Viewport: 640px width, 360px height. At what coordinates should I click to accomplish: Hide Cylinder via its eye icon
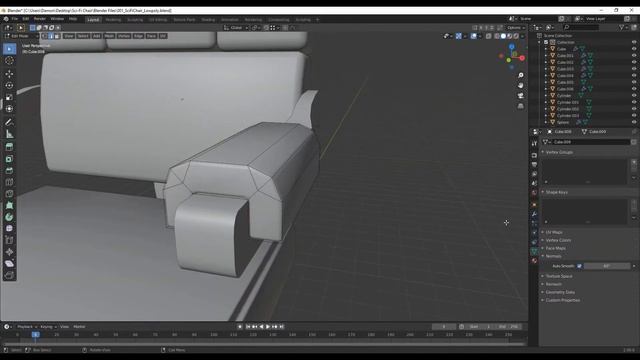pyautogui.click(x=634, y=96)
